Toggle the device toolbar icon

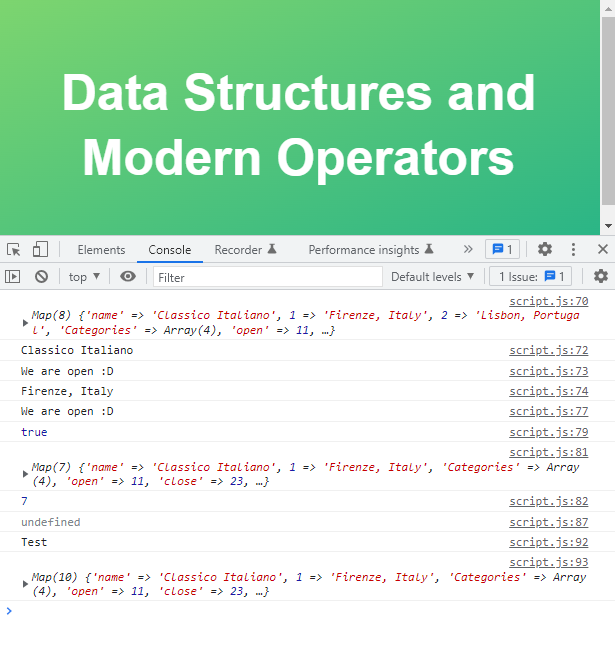tap(40, 249)
